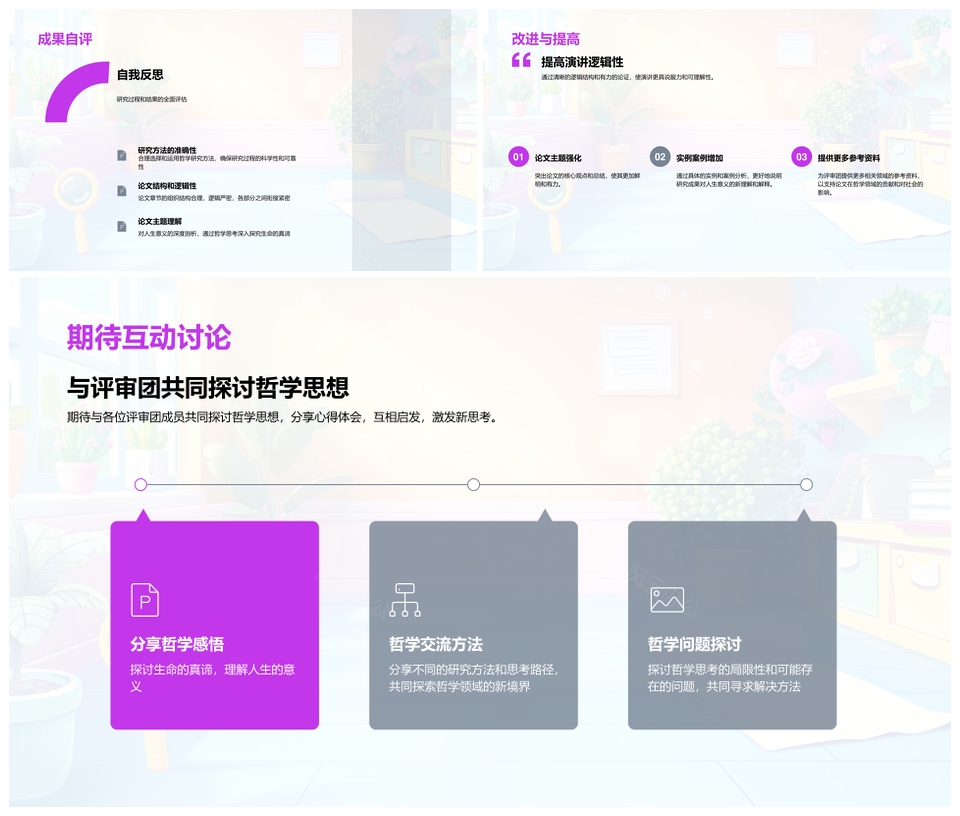Select the purple first timeline marker circle
Viewport: 960px width, 816px height.
pos(141,485)
